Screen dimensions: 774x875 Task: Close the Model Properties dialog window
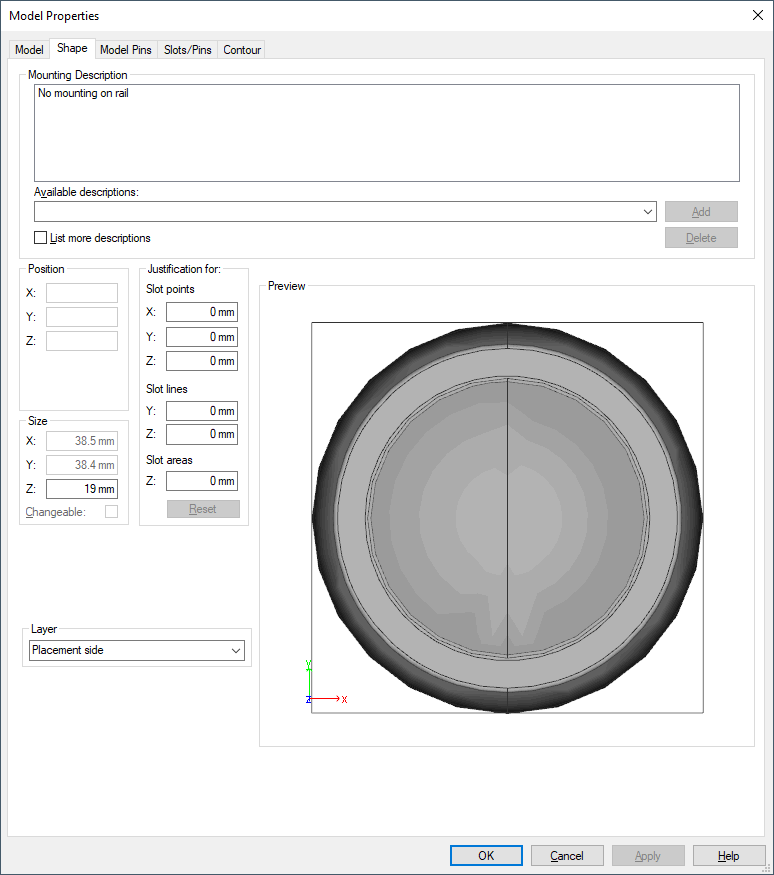tap(756, 15)
